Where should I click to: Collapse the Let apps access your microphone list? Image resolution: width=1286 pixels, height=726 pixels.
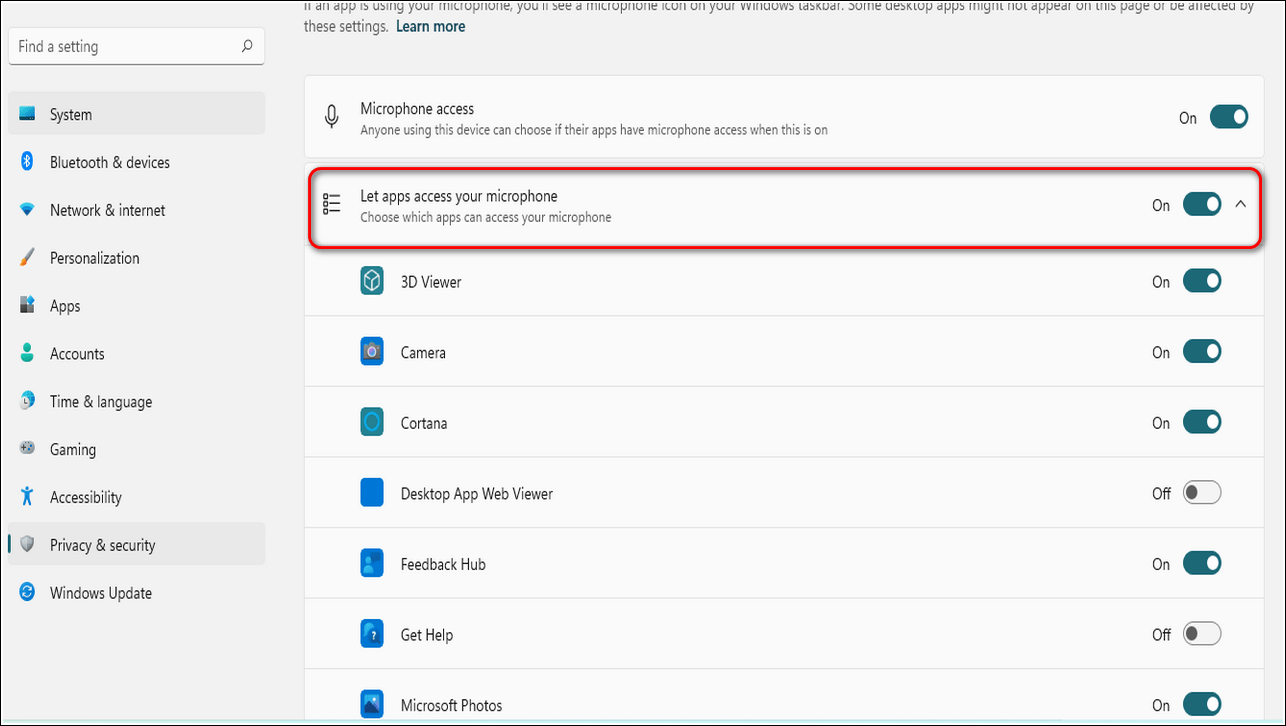[x=1241, y=204]
